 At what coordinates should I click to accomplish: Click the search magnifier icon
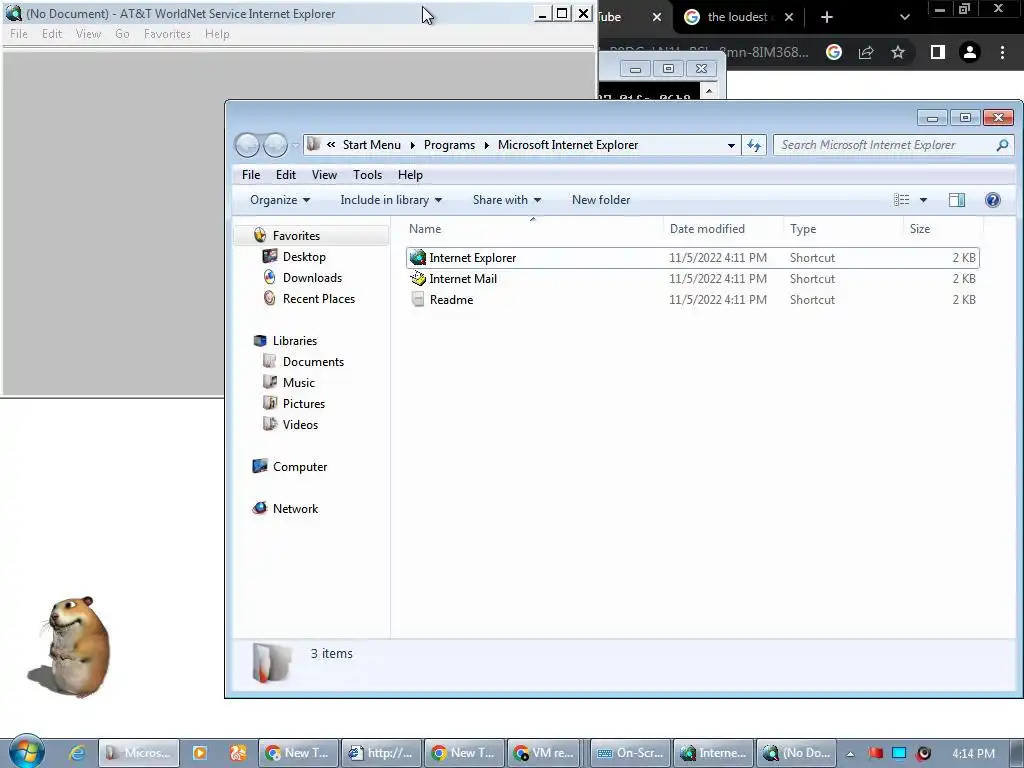click(x=1002, y=145)
